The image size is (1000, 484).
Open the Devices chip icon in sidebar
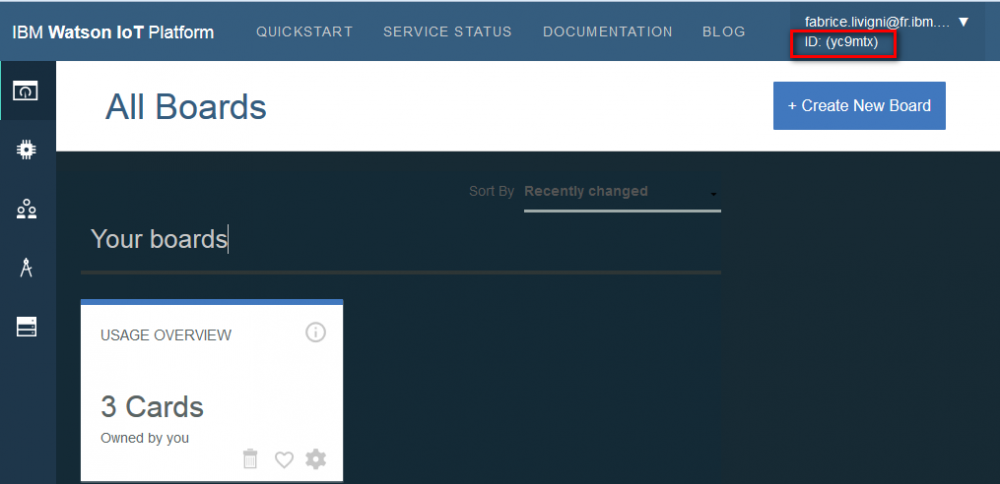coord(26,150)
